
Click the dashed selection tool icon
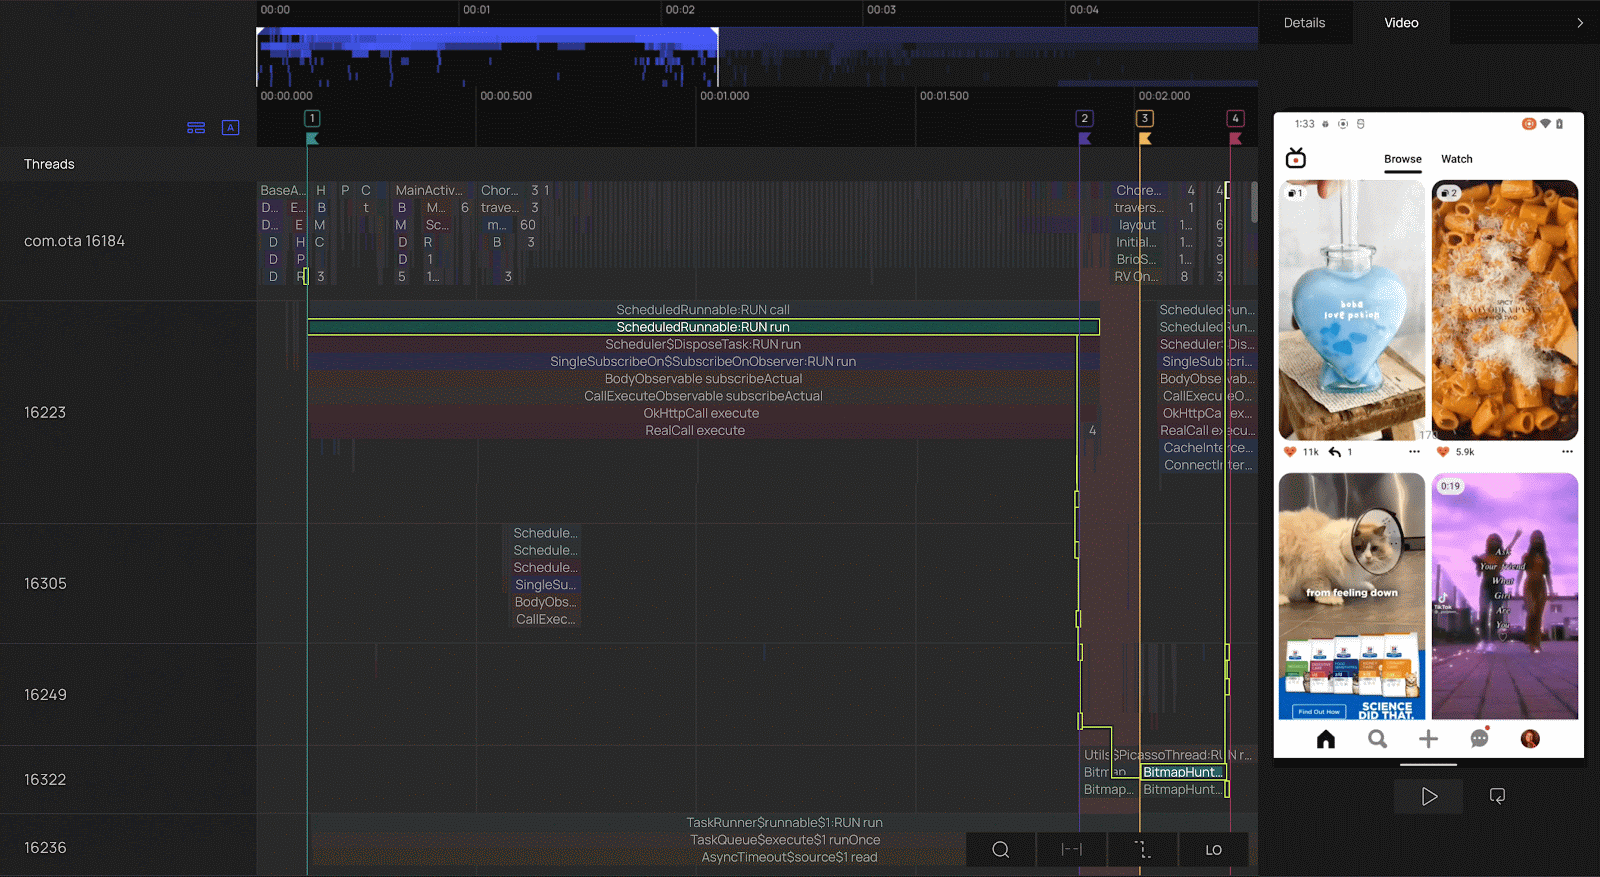1142,850
